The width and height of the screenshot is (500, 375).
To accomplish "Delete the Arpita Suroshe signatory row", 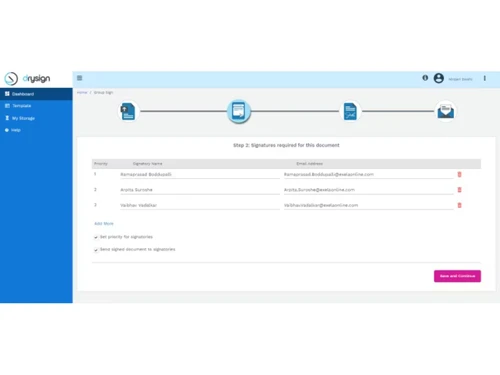I will pyautogui.click(x=459, y=190).
